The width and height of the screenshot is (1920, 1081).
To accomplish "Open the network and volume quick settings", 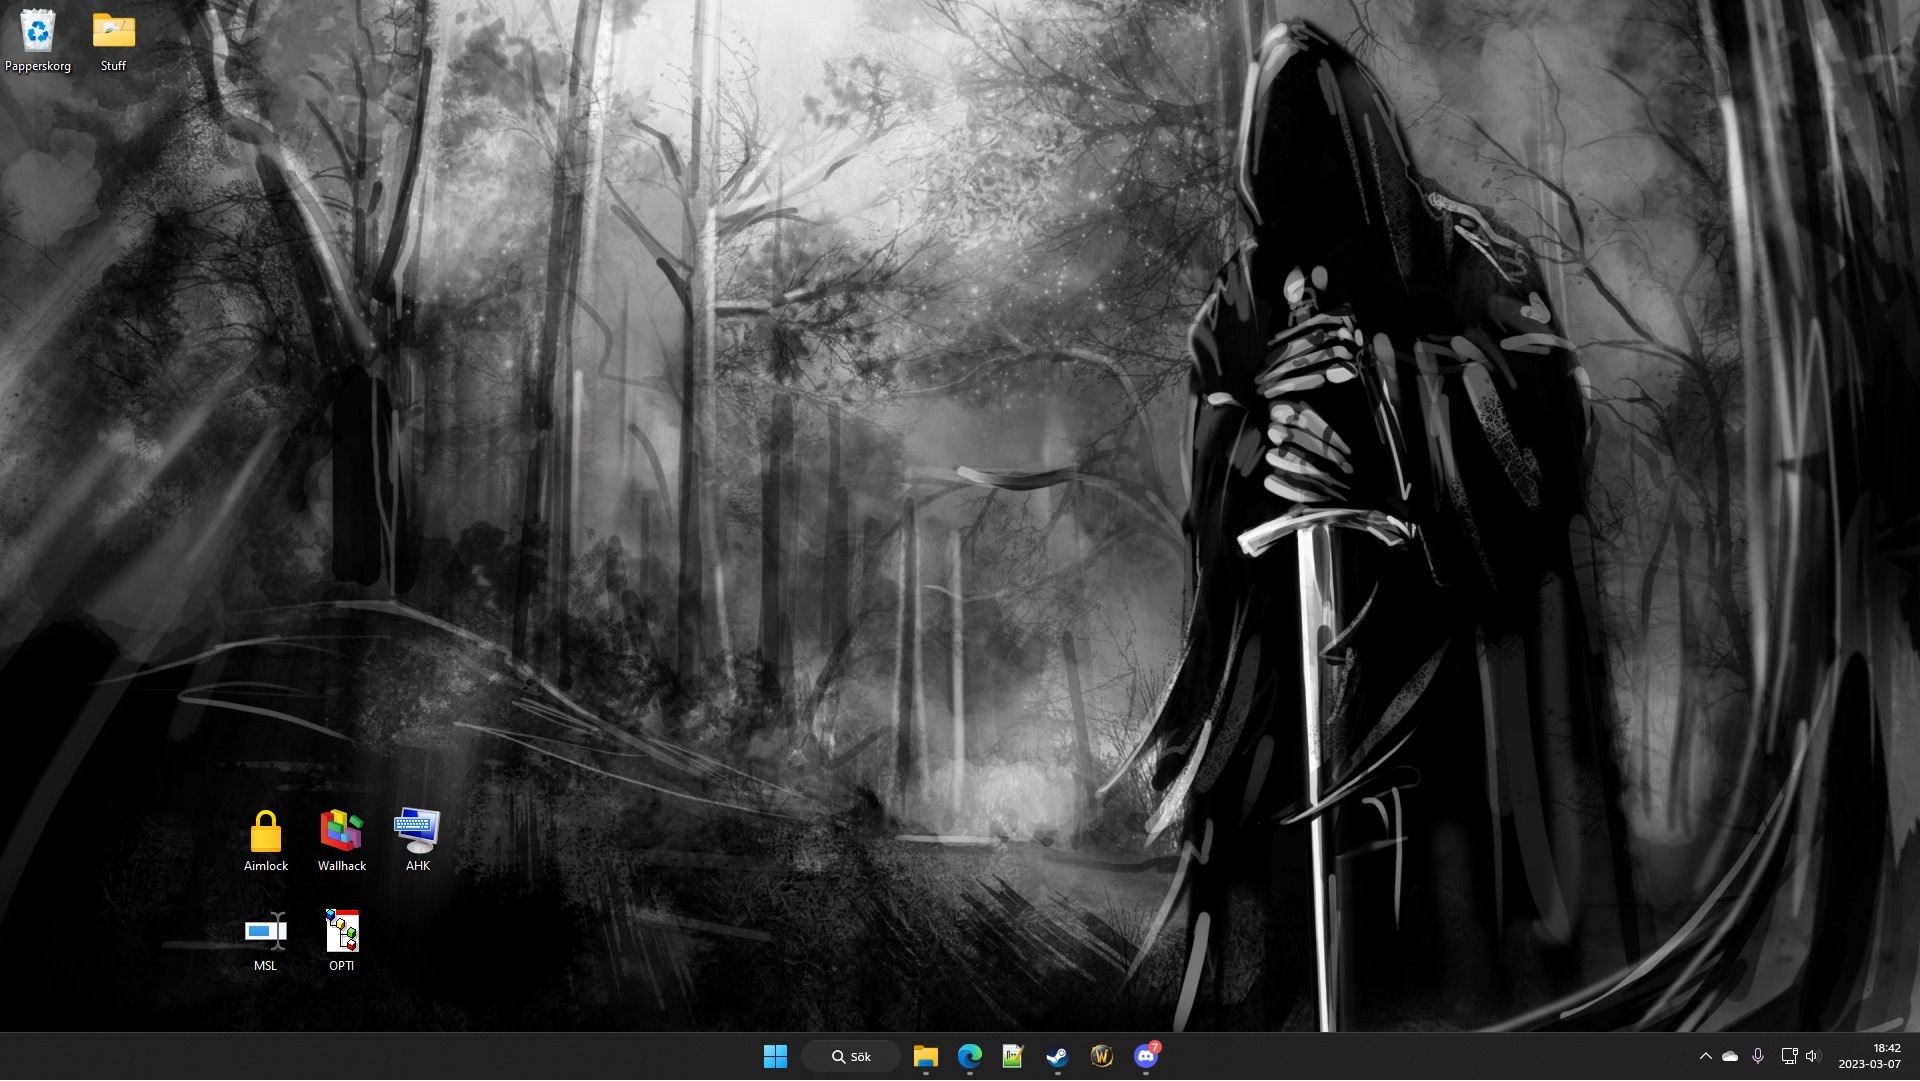I will click(x=1800, y=1057).
